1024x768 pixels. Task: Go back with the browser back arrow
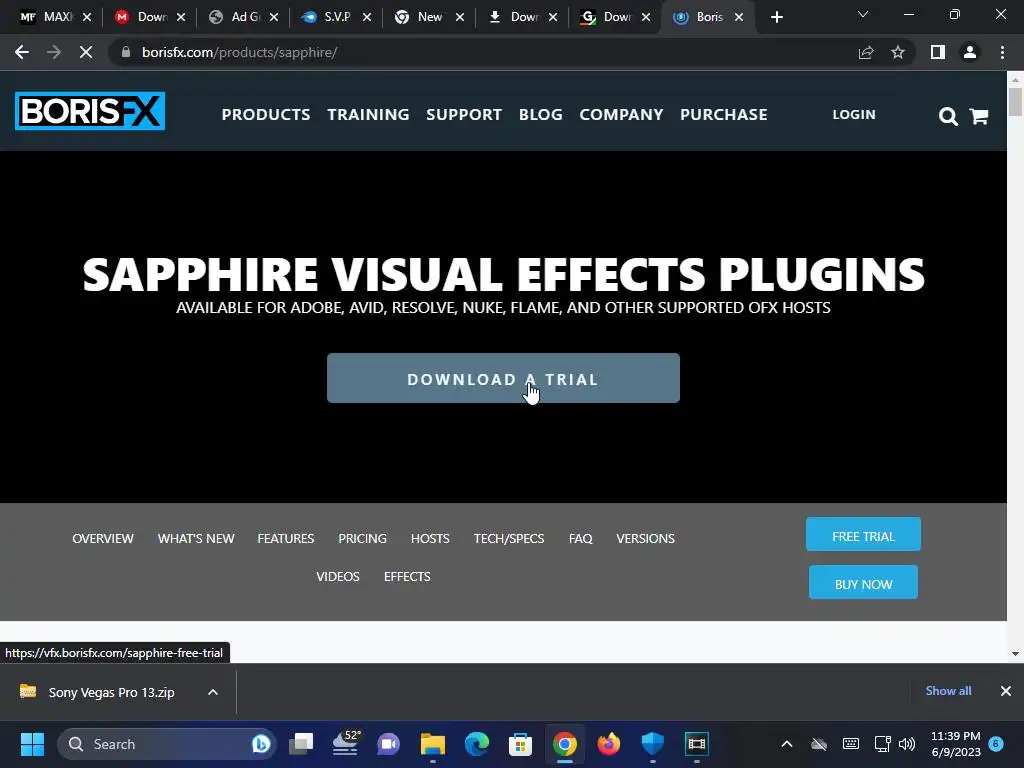[x=22, y=52]
